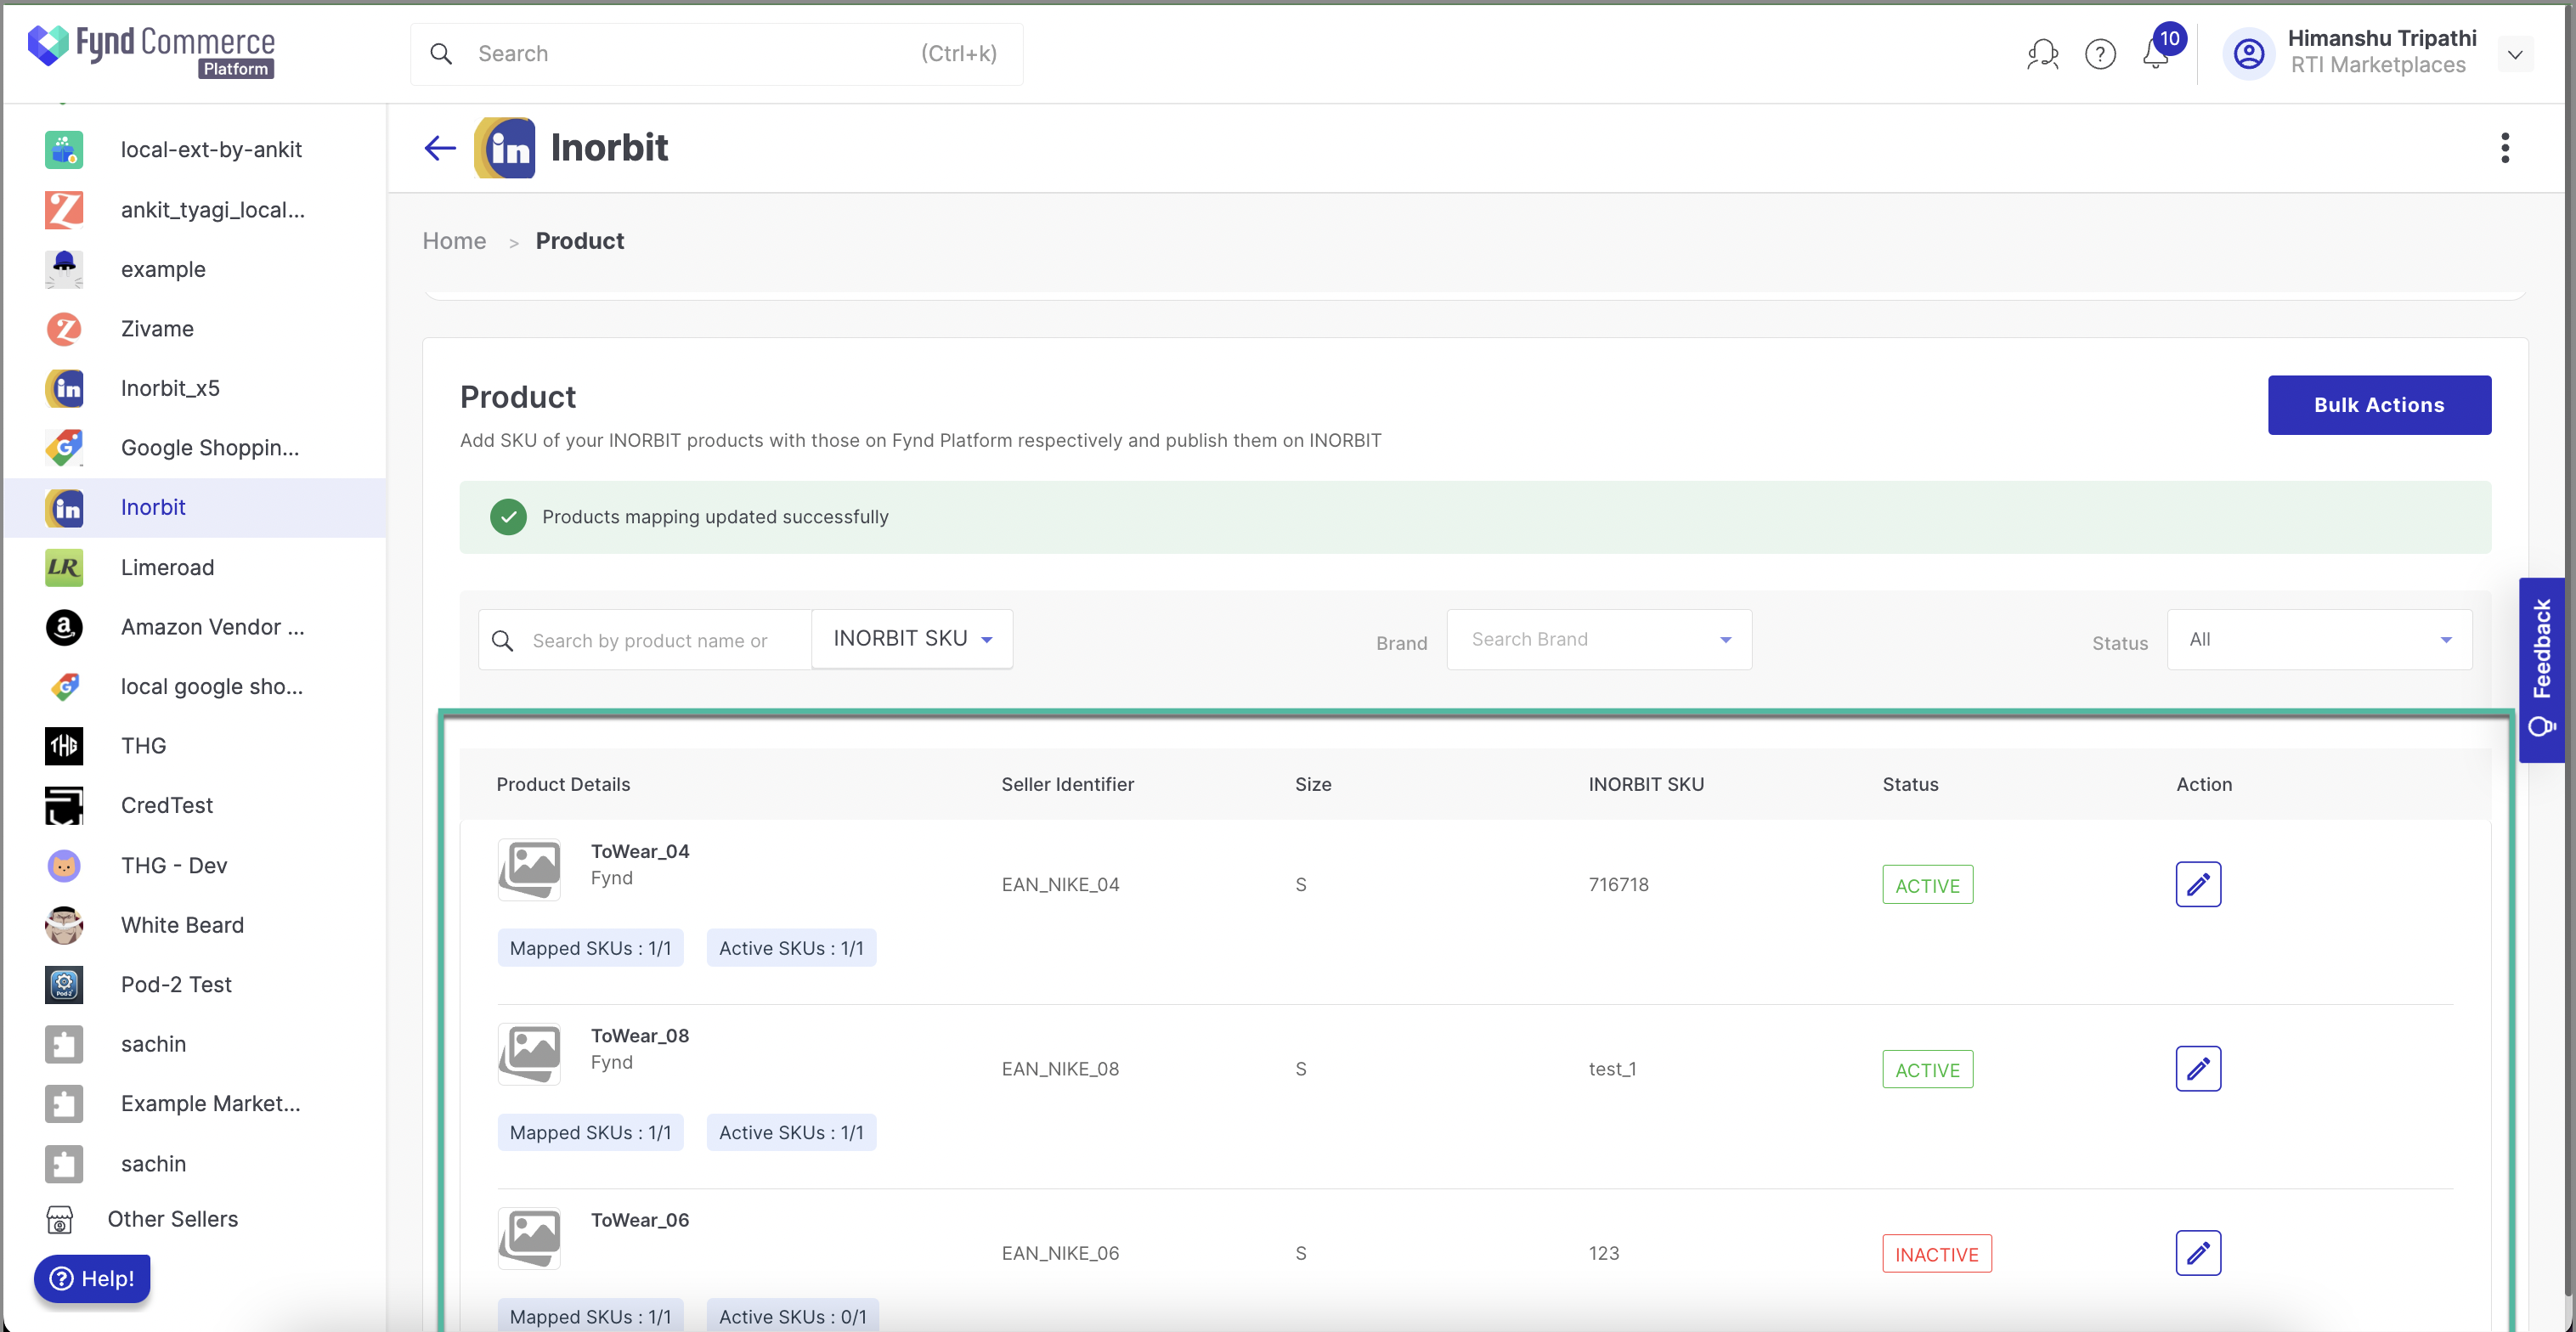
Task: Open the help question mark icon
Action: pyautogui.click(x=2100, y=54)
